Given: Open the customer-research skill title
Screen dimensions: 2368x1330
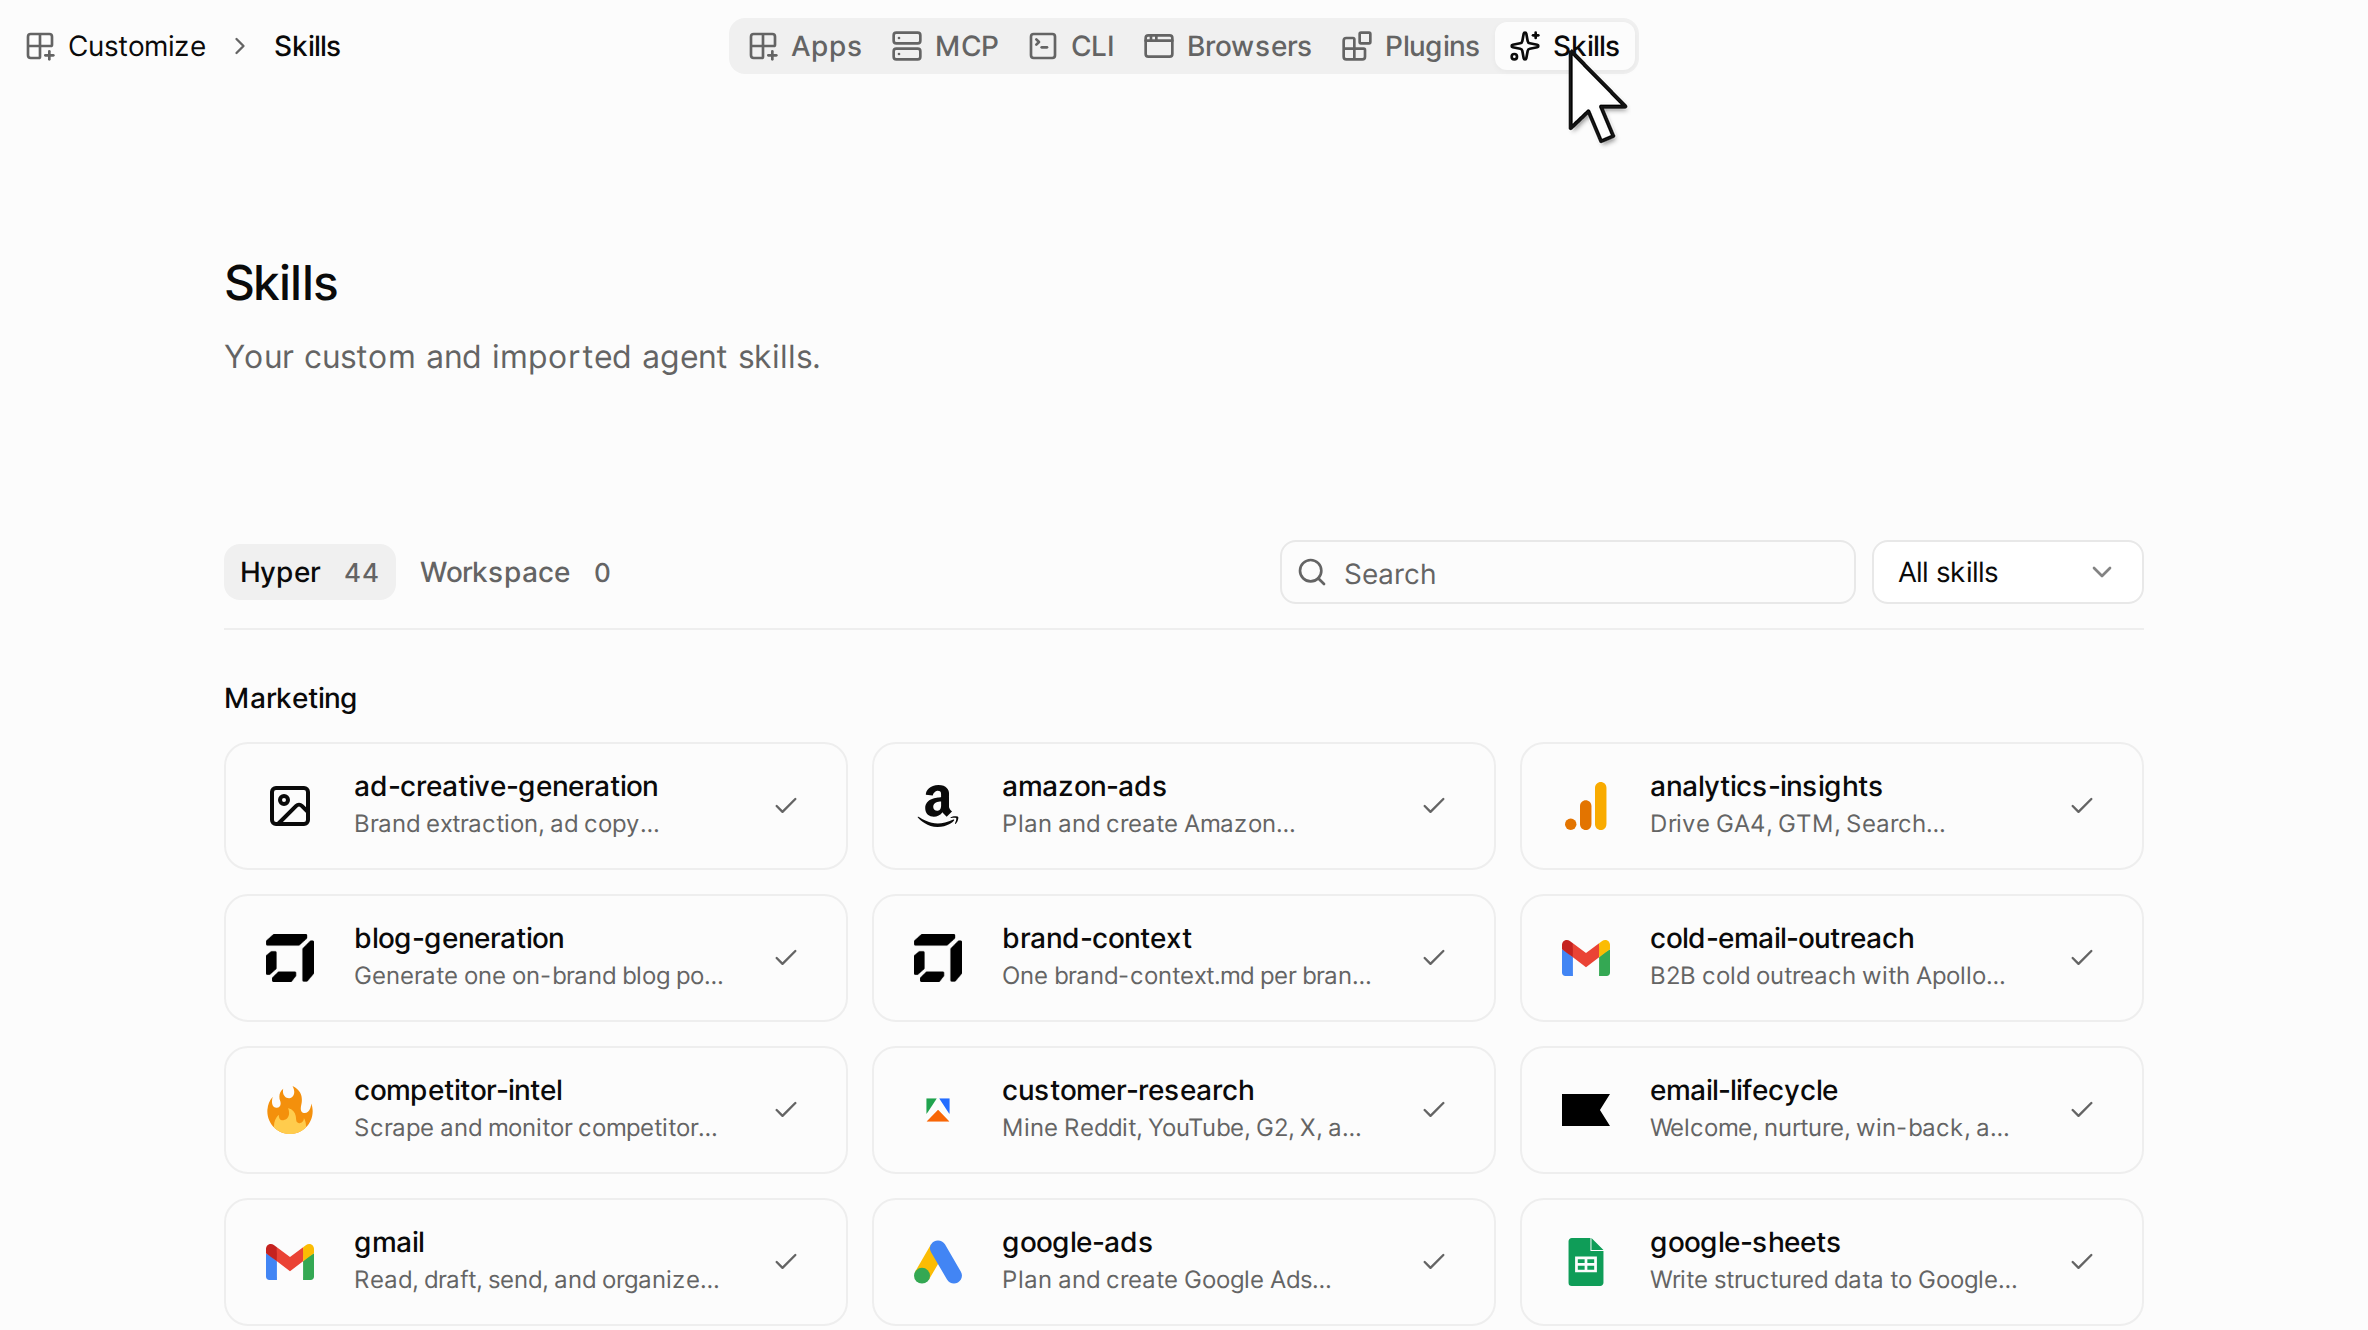Looking at the screenshot, I should [1128, 1090].
